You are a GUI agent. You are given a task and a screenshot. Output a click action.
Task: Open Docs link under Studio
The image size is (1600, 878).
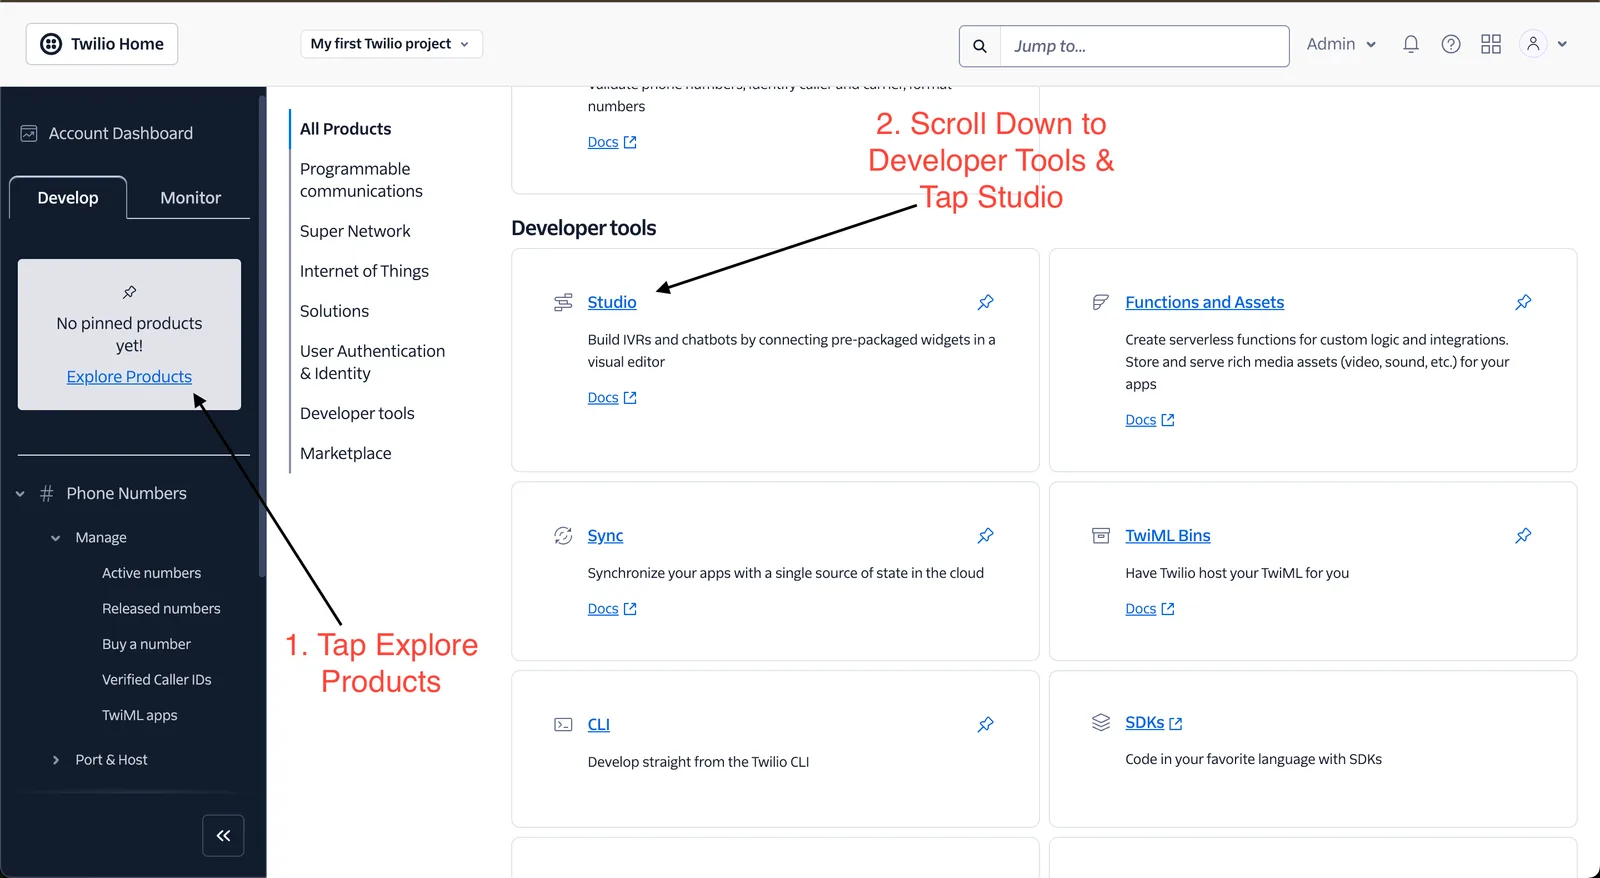(x=612, y=398)
